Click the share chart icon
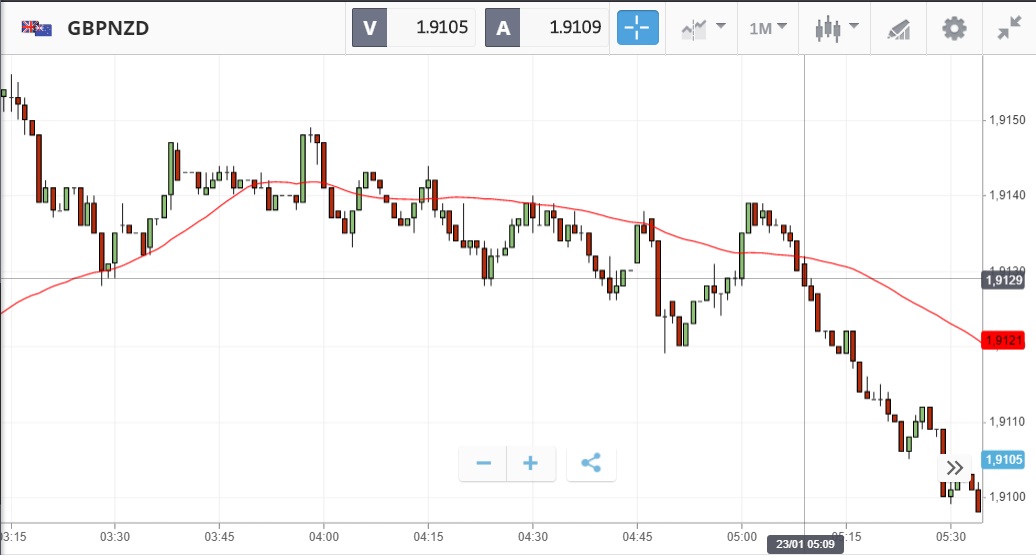The image size is (1036, 555). point(591,463)
